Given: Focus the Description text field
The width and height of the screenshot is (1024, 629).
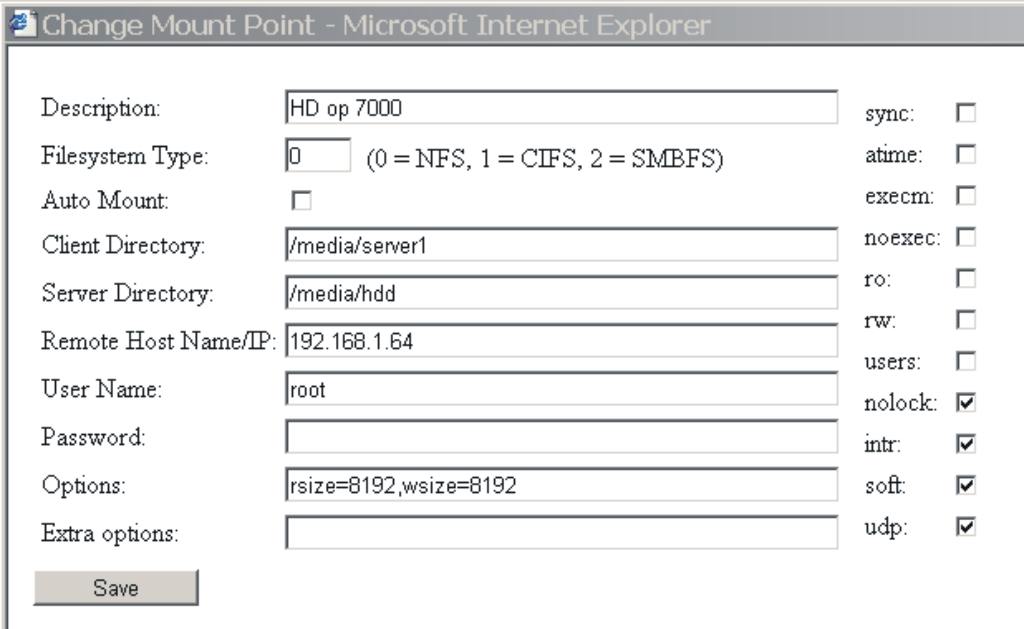Looking at the screenshot, I should tap(562, 108).
